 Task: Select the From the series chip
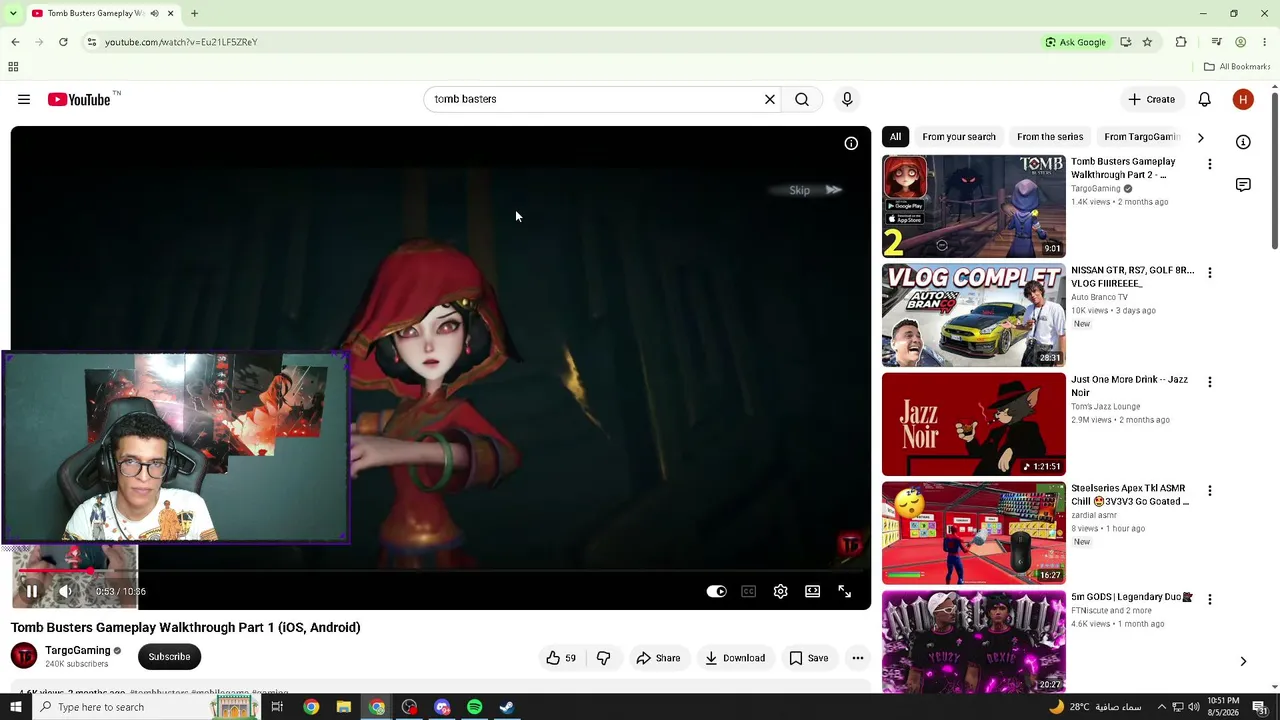pyautogui.click(x=1050, y=137)
